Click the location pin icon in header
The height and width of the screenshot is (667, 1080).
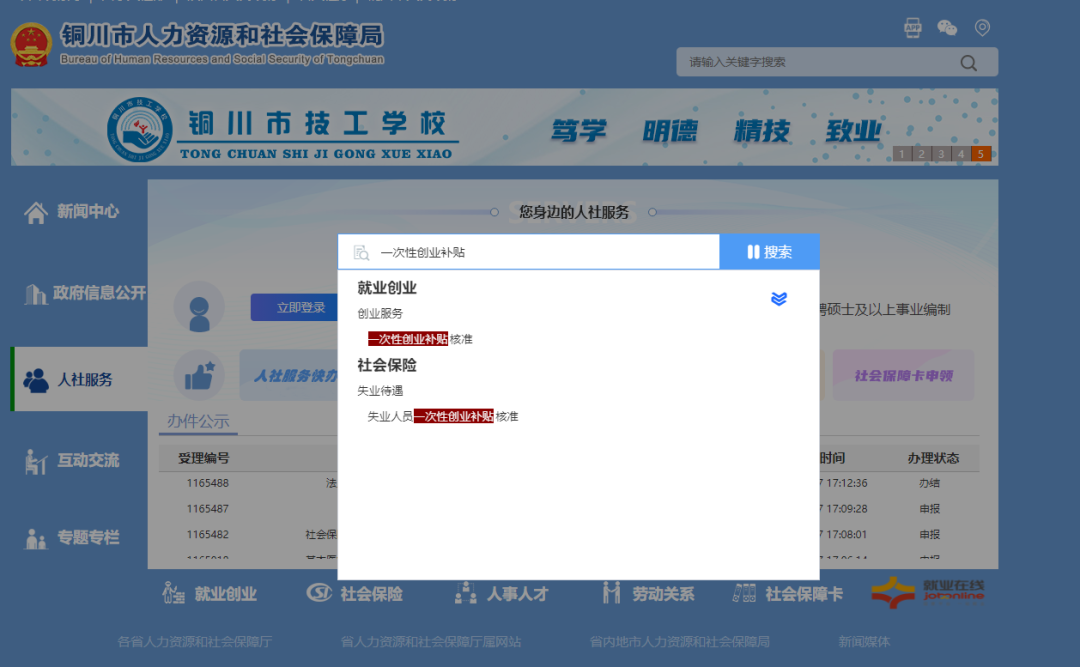(x=982, y=28)
